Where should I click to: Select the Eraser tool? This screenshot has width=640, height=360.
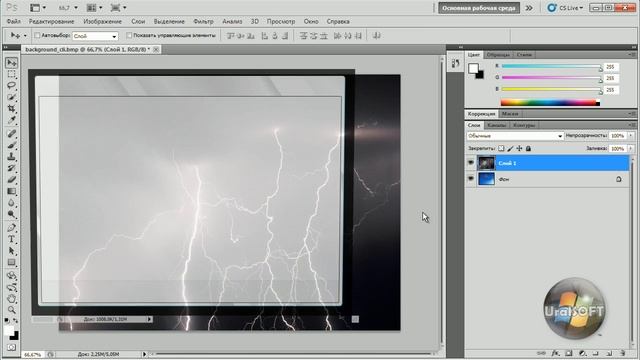pyautogui.click(x=11, y=180)
